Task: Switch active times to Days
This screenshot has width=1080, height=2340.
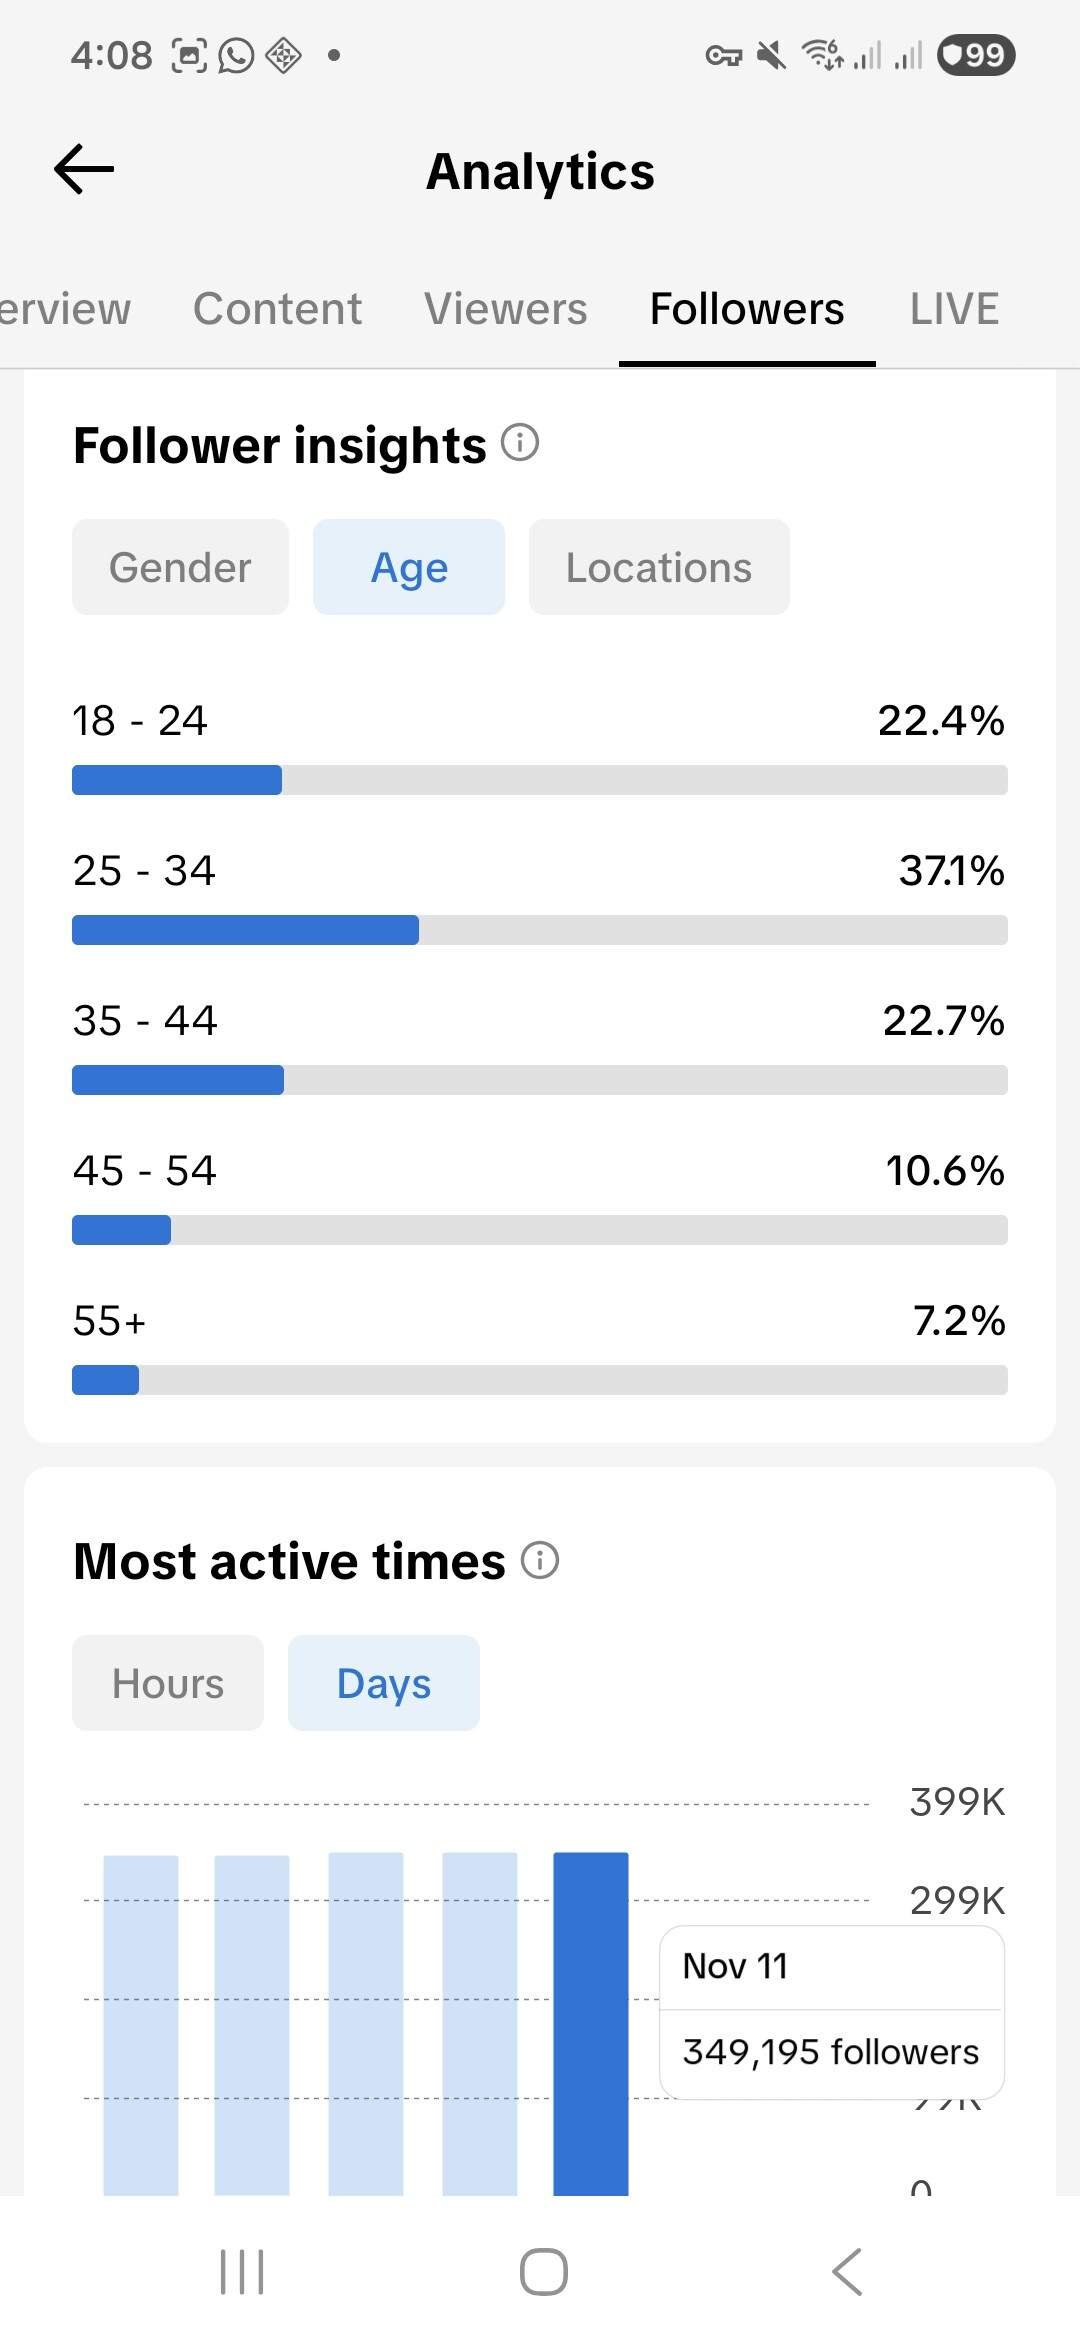Action: point(384,1683)
